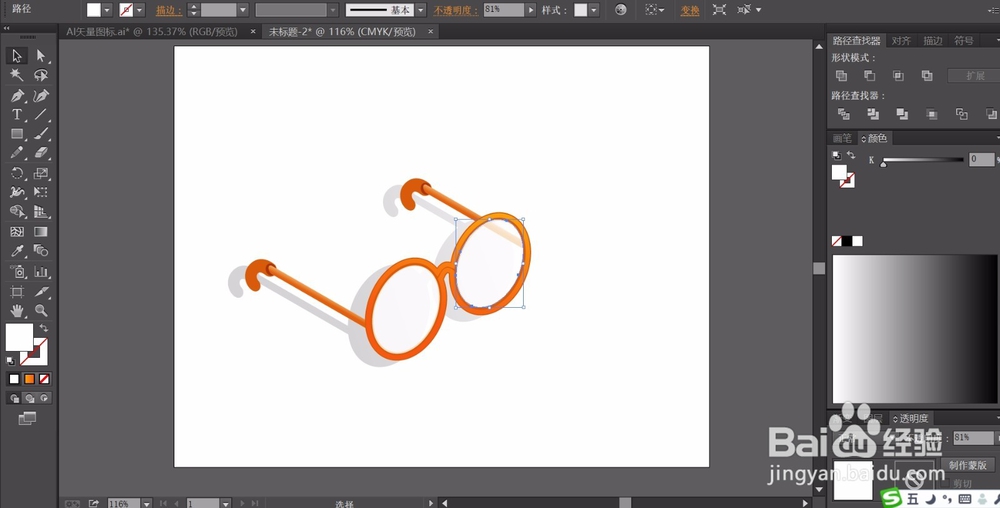
Task: Click the Intersect shape mode icon
Action: [x=898, y=76]
